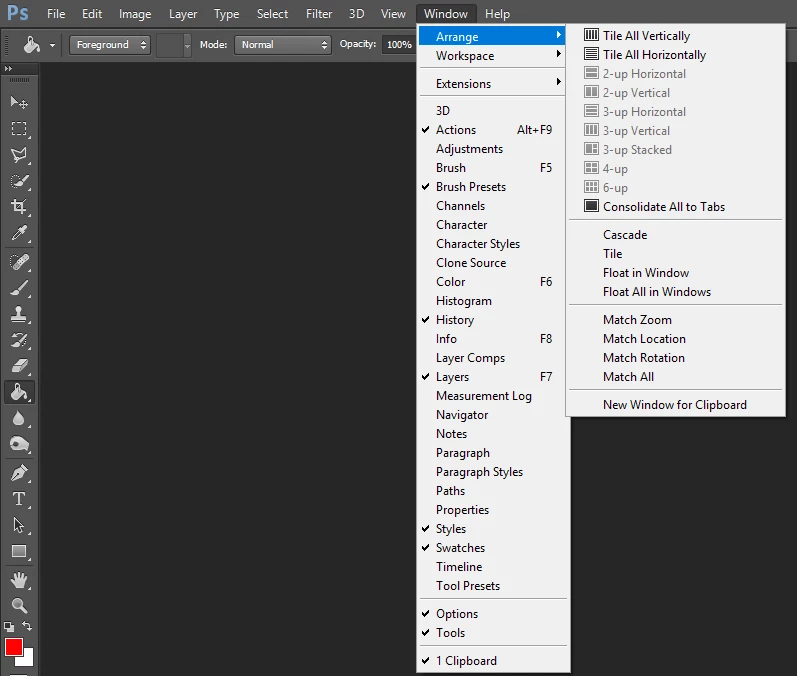Select the Move tool
This screenshot has width=797, height=676.
click(x=19, y=102)
